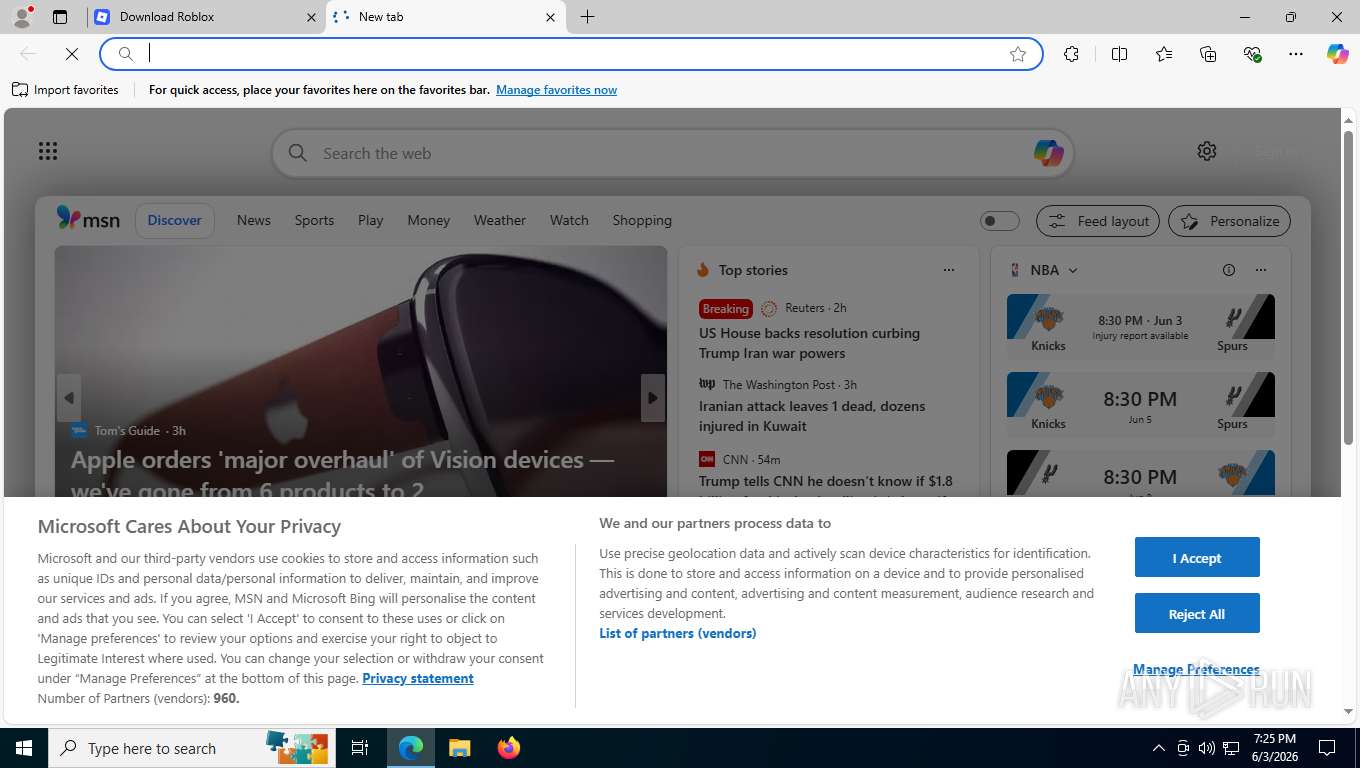Switch to the Download Roblox tab
The width and height of the screenshot is (1360, 768).
pos(205,17)
